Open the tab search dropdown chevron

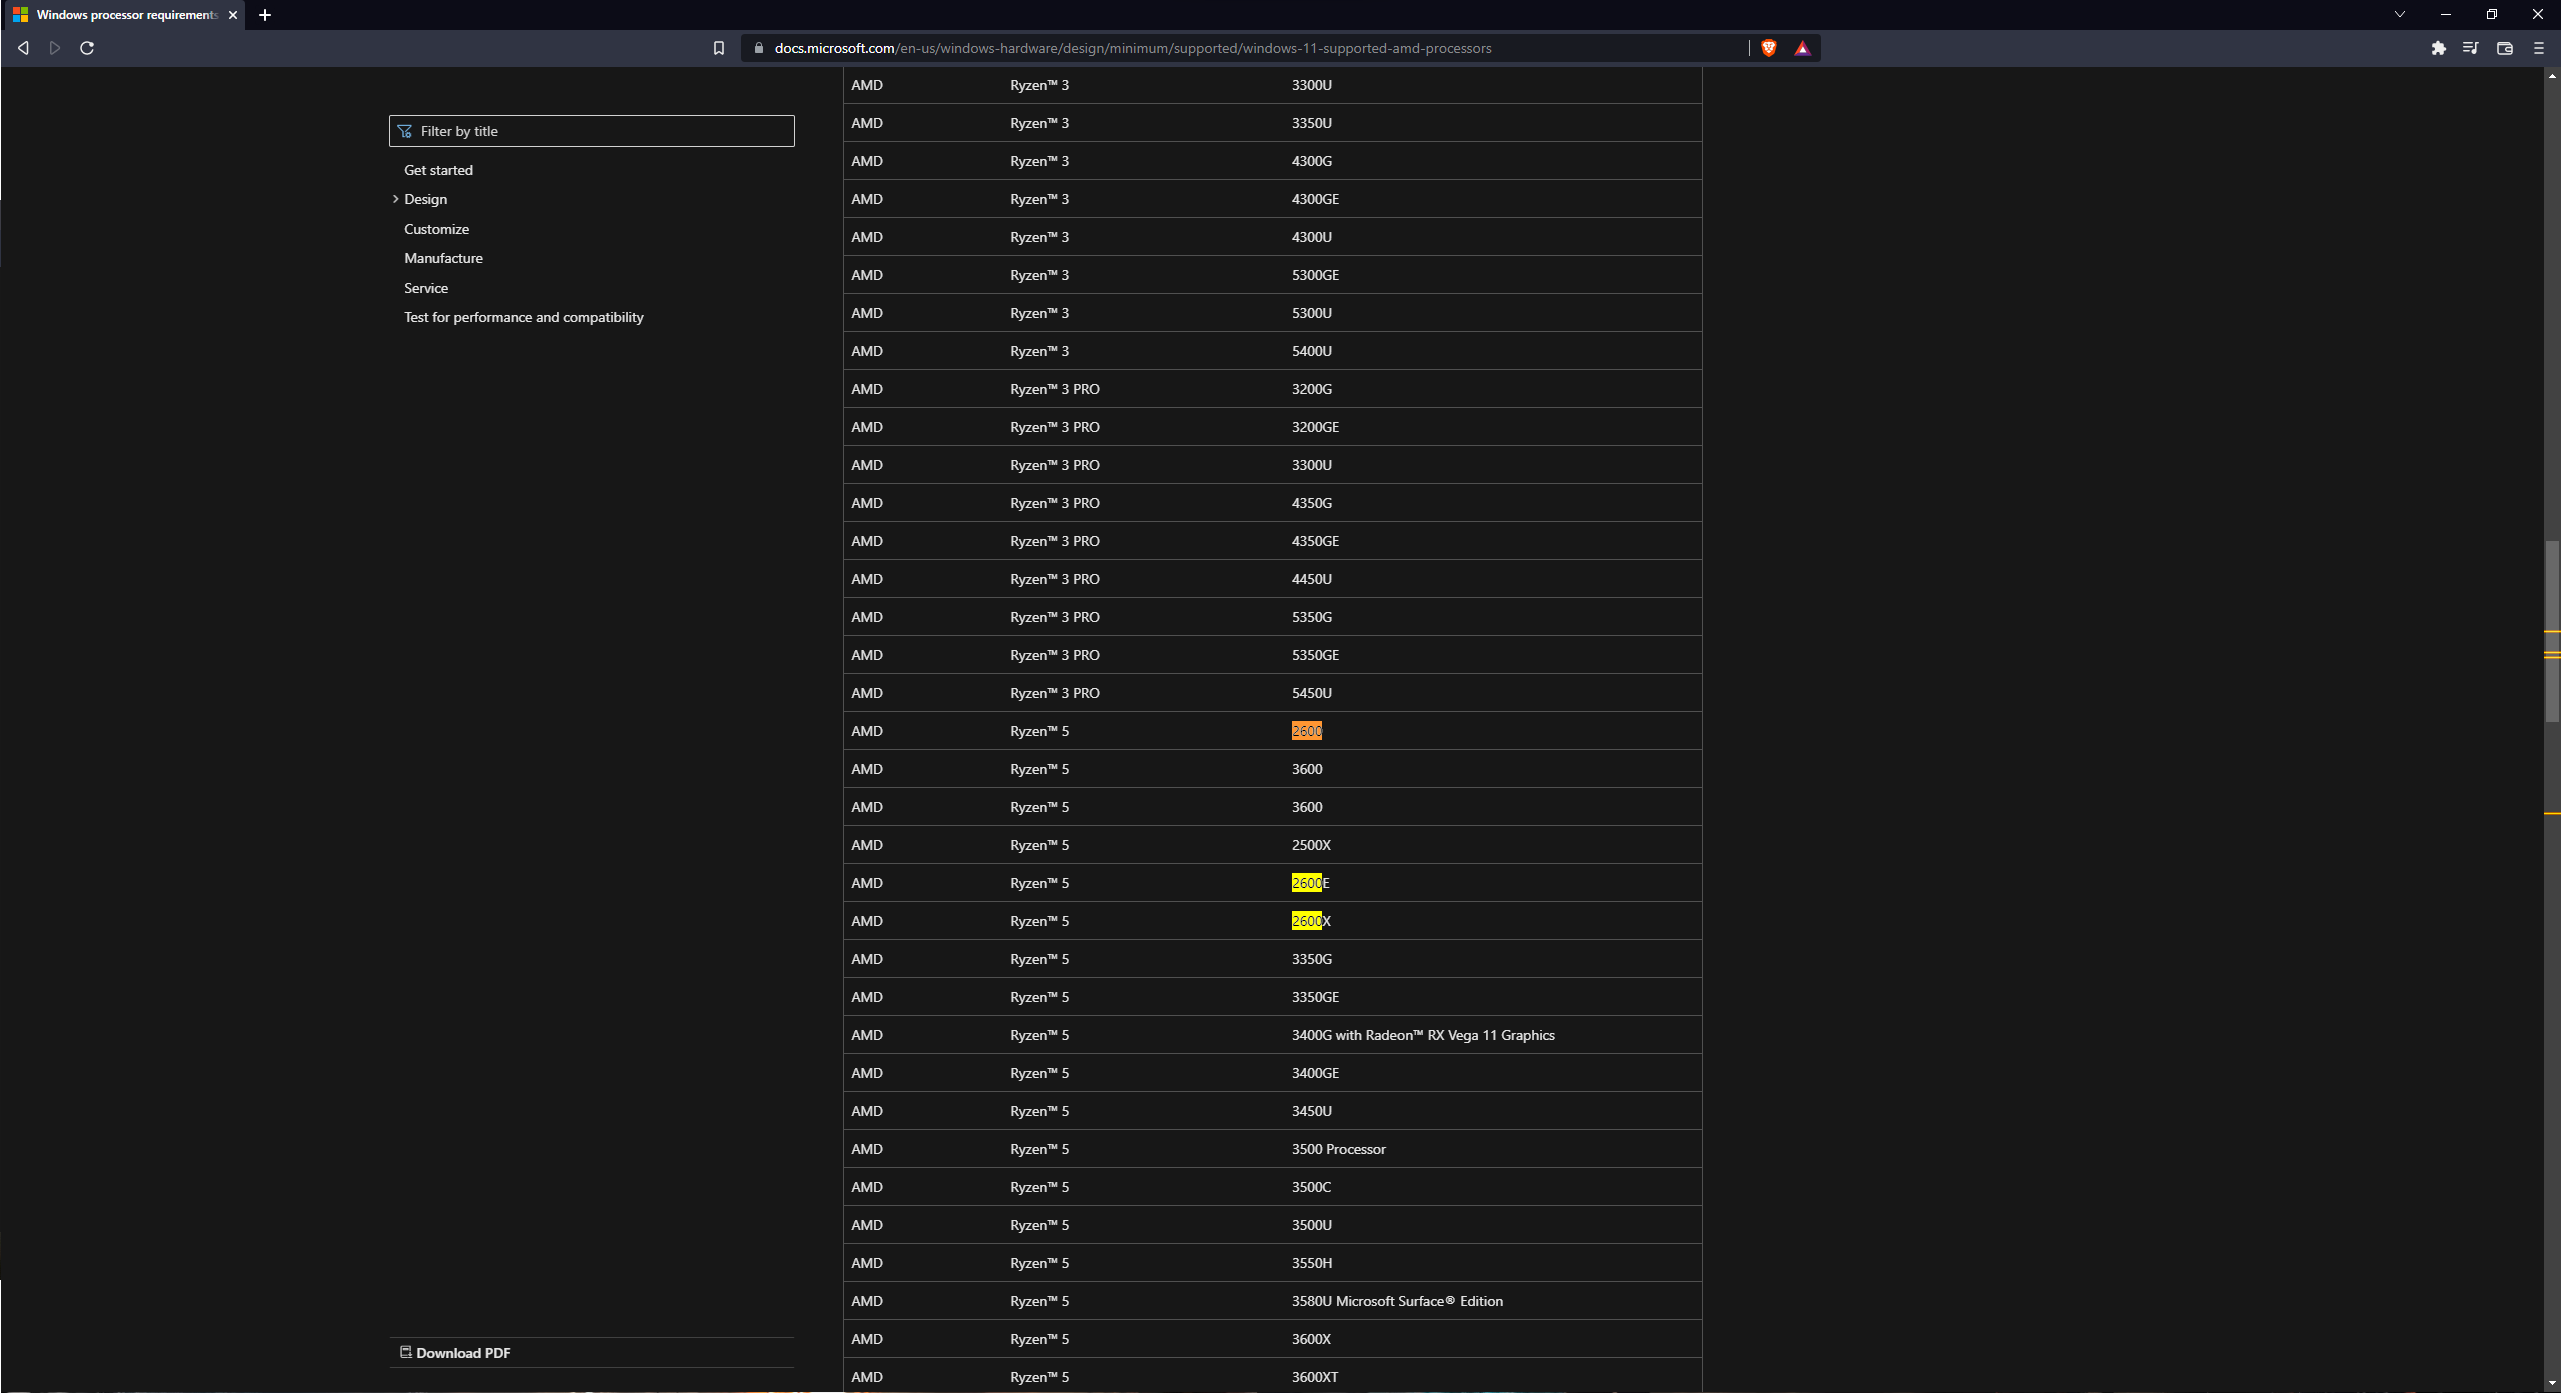point(2399,14)
